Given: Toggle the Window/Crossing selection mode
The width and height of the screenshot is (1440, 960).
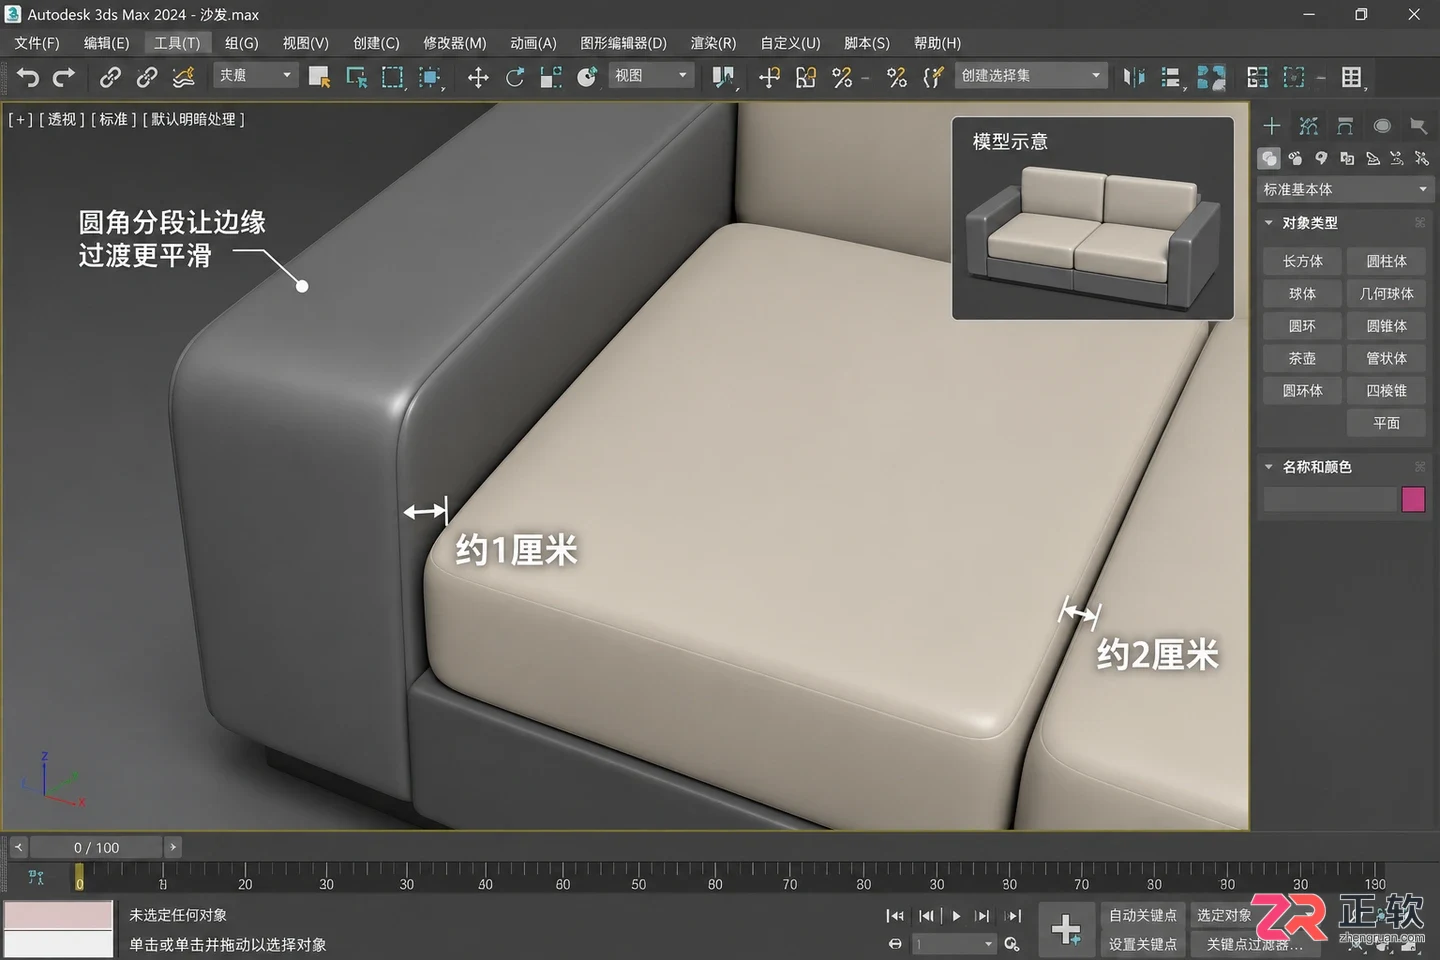Looking at the screenshot, I should point(430,77).
